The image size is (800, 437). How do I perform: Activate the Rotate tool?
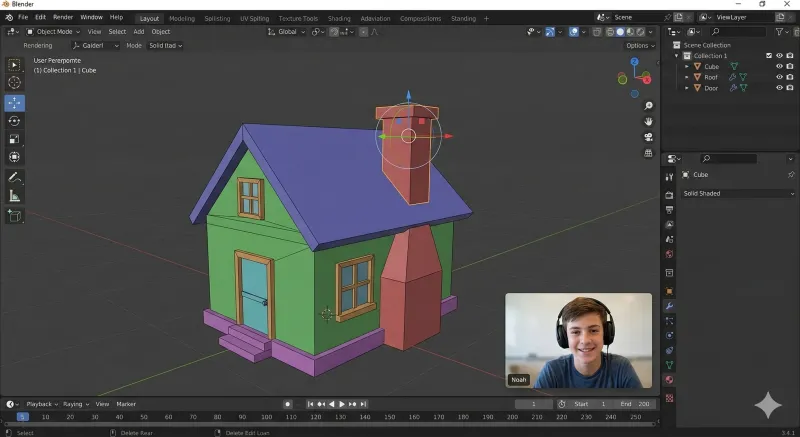pyautogui.click(x=15, y=121)
